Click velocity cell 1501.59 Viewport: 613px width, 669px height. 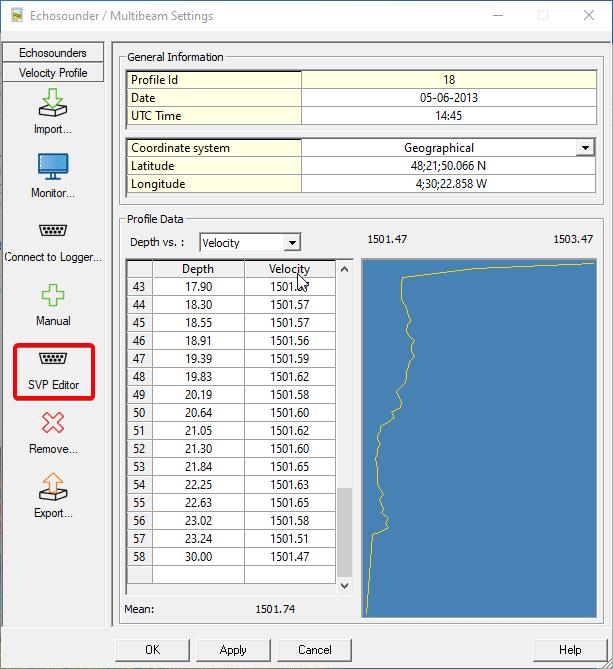coord(290,359)
